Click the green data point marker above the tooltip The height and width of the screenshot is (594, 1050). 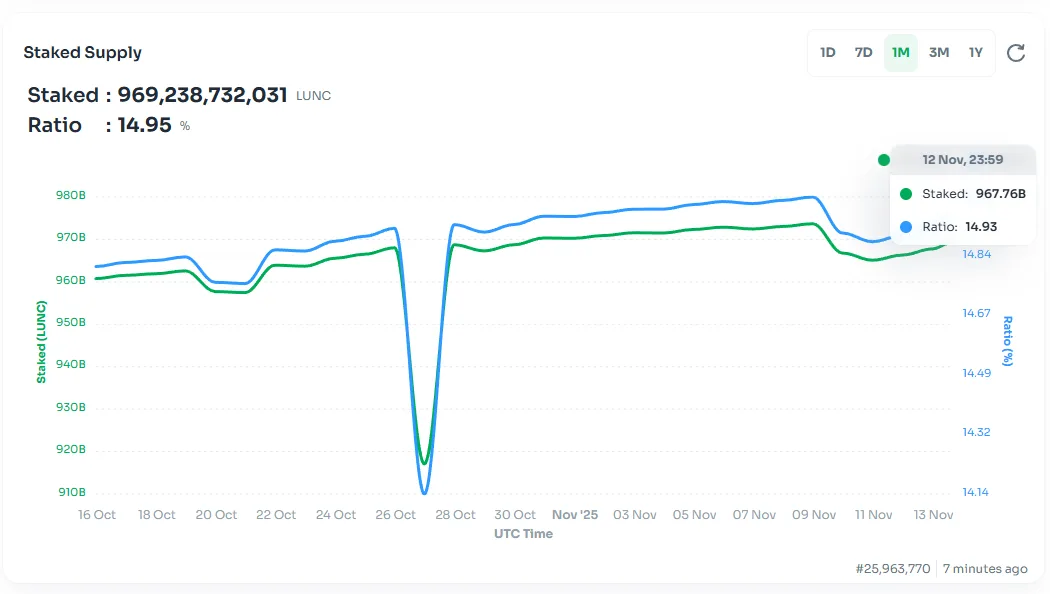click(x=883, y=159)
